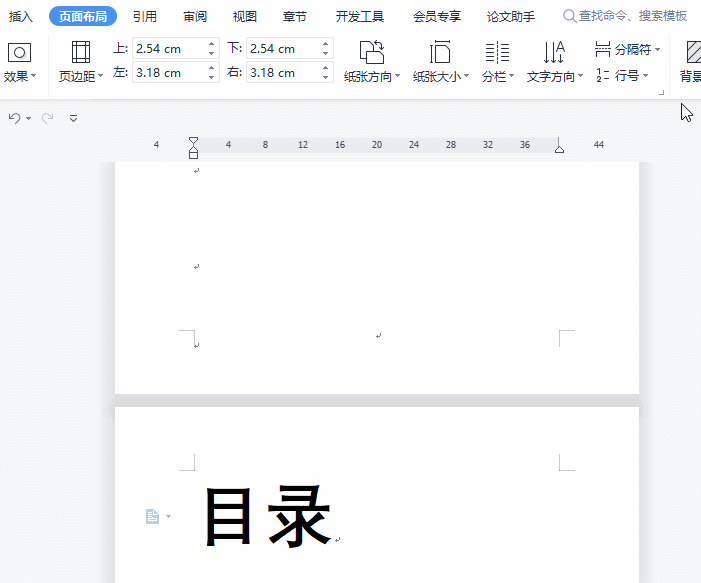Click the search magnifier icon
This screenshot has height=583, width=701.
[569, 16]
